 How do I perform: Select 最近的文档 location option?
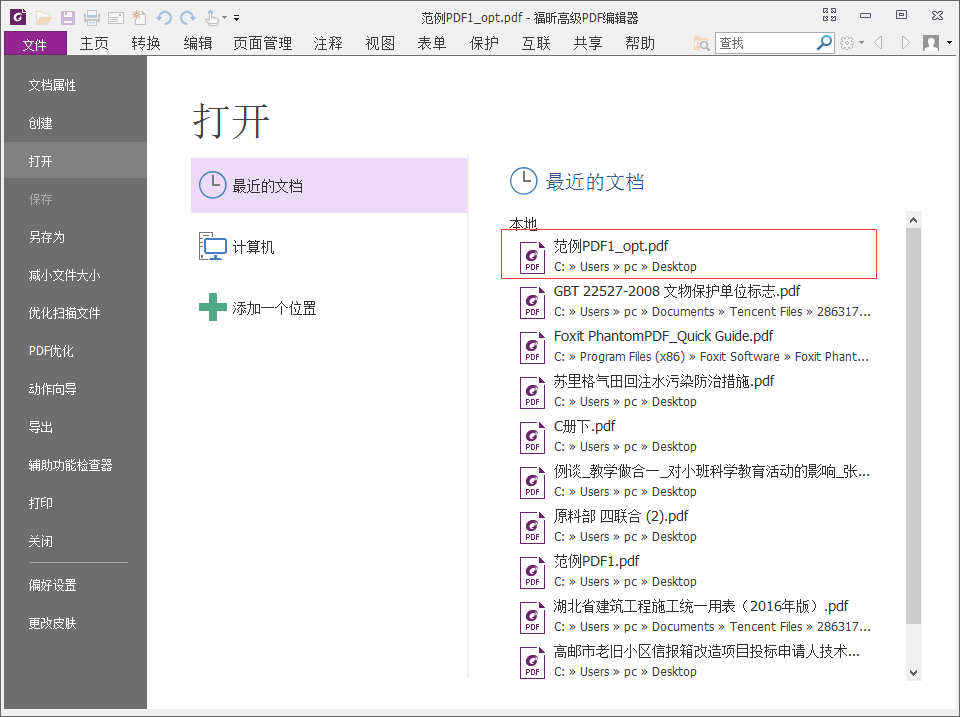click(x=329, y=186)
